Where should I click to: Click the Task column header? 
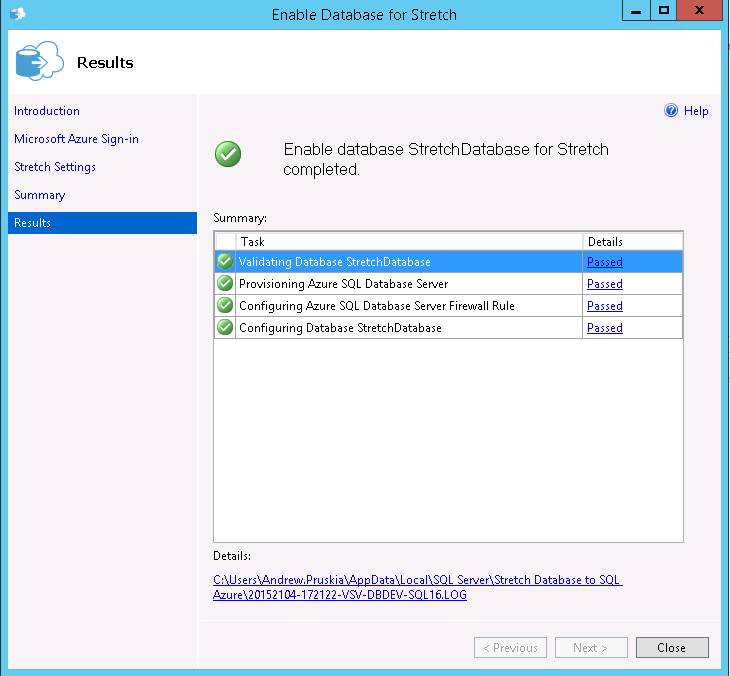coord(409,242)
